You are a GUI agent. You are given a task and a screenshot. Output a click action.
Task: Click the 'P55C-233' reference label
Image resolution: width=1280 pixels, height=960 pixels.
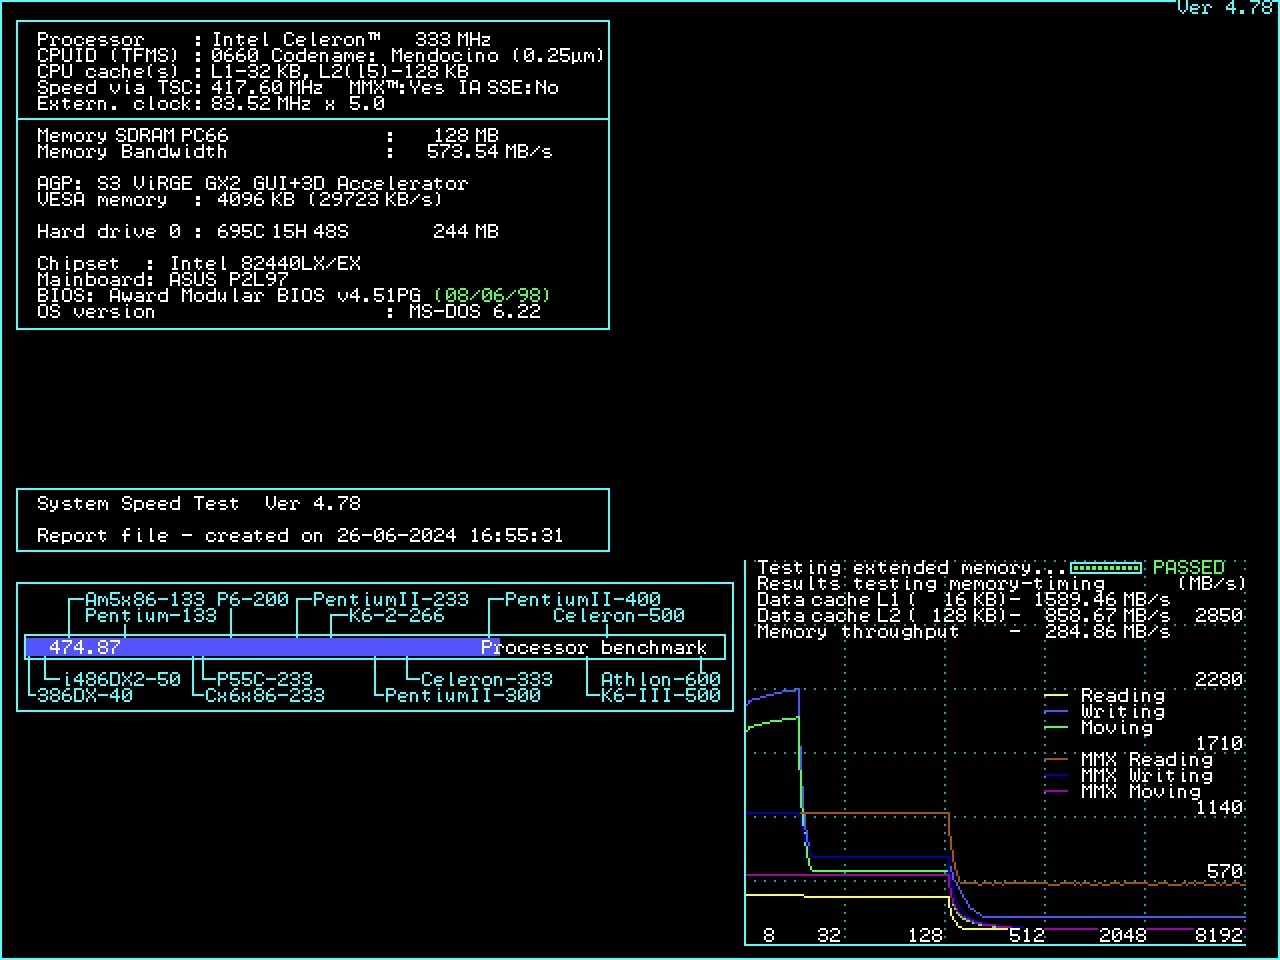(265, 680)
